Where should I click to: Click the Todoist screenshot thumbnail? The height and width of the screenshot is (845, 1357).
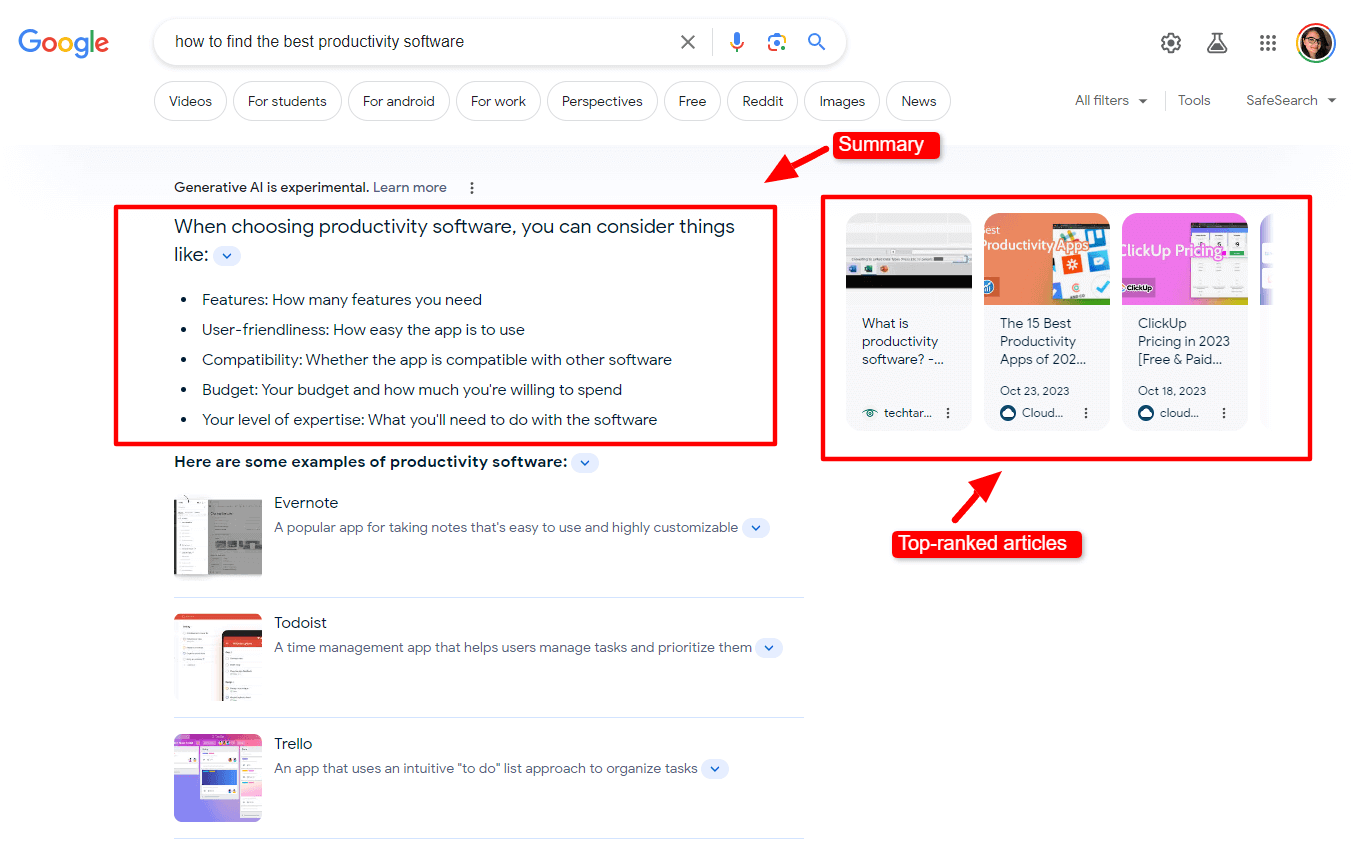[x=218, y=657]
